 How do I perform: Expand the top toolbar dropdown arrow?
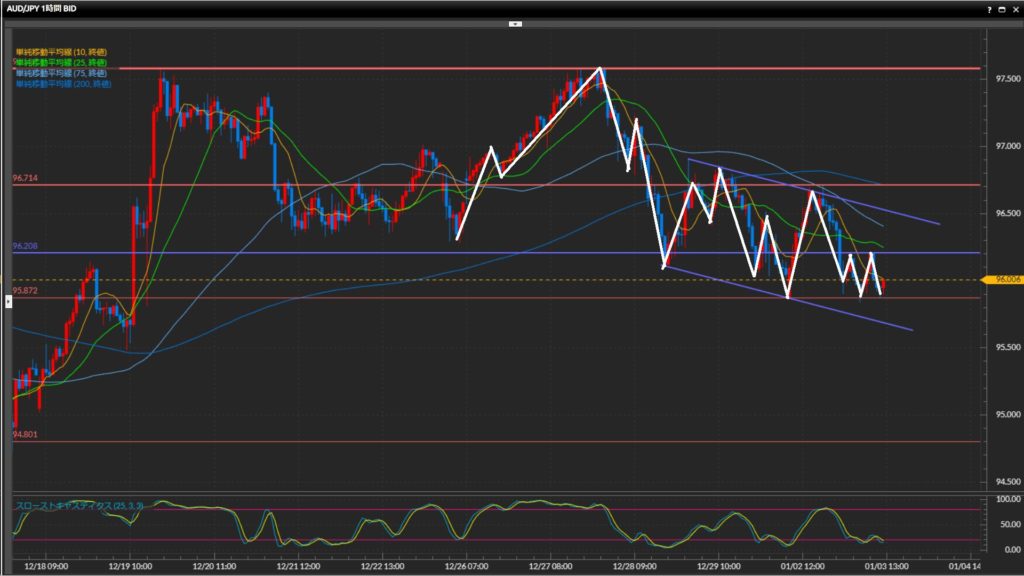(x=515, y=22)
